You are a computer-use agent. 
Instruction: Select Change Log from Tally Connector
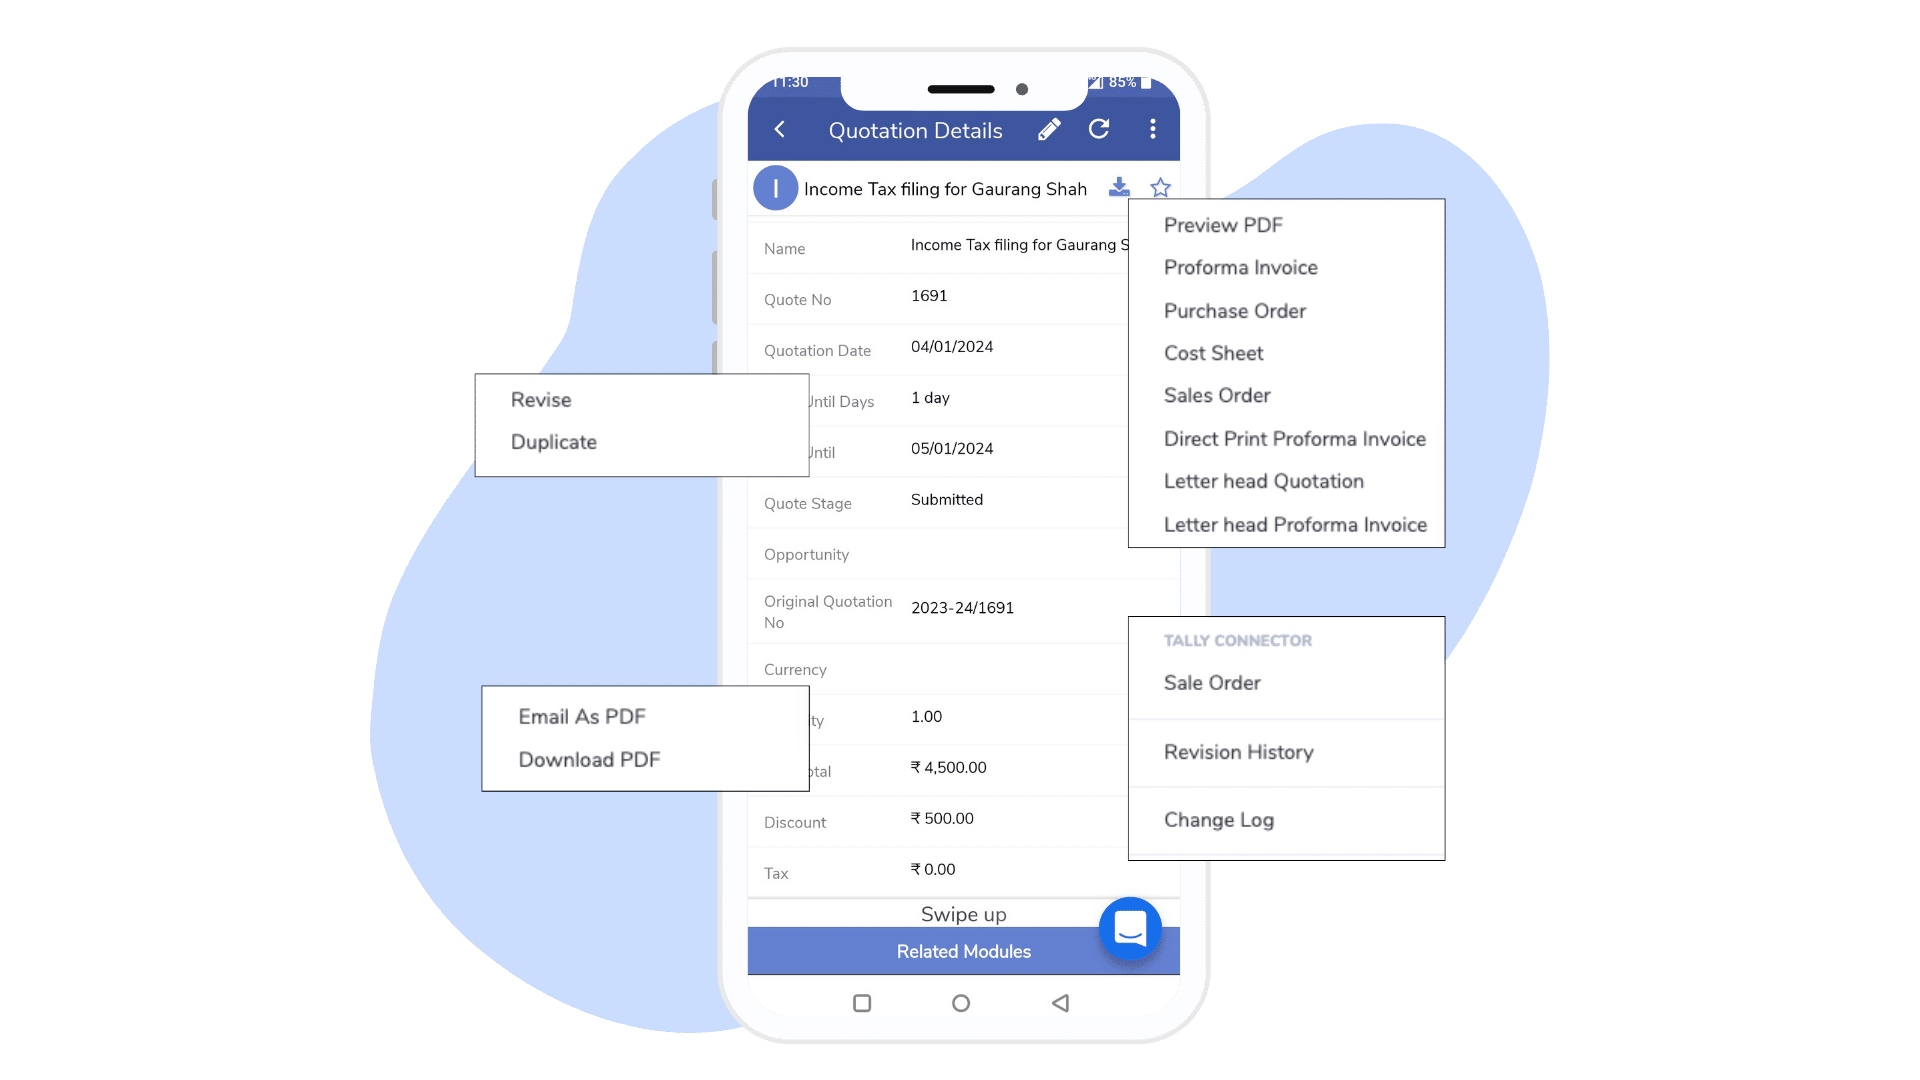tap(1220, 820)
